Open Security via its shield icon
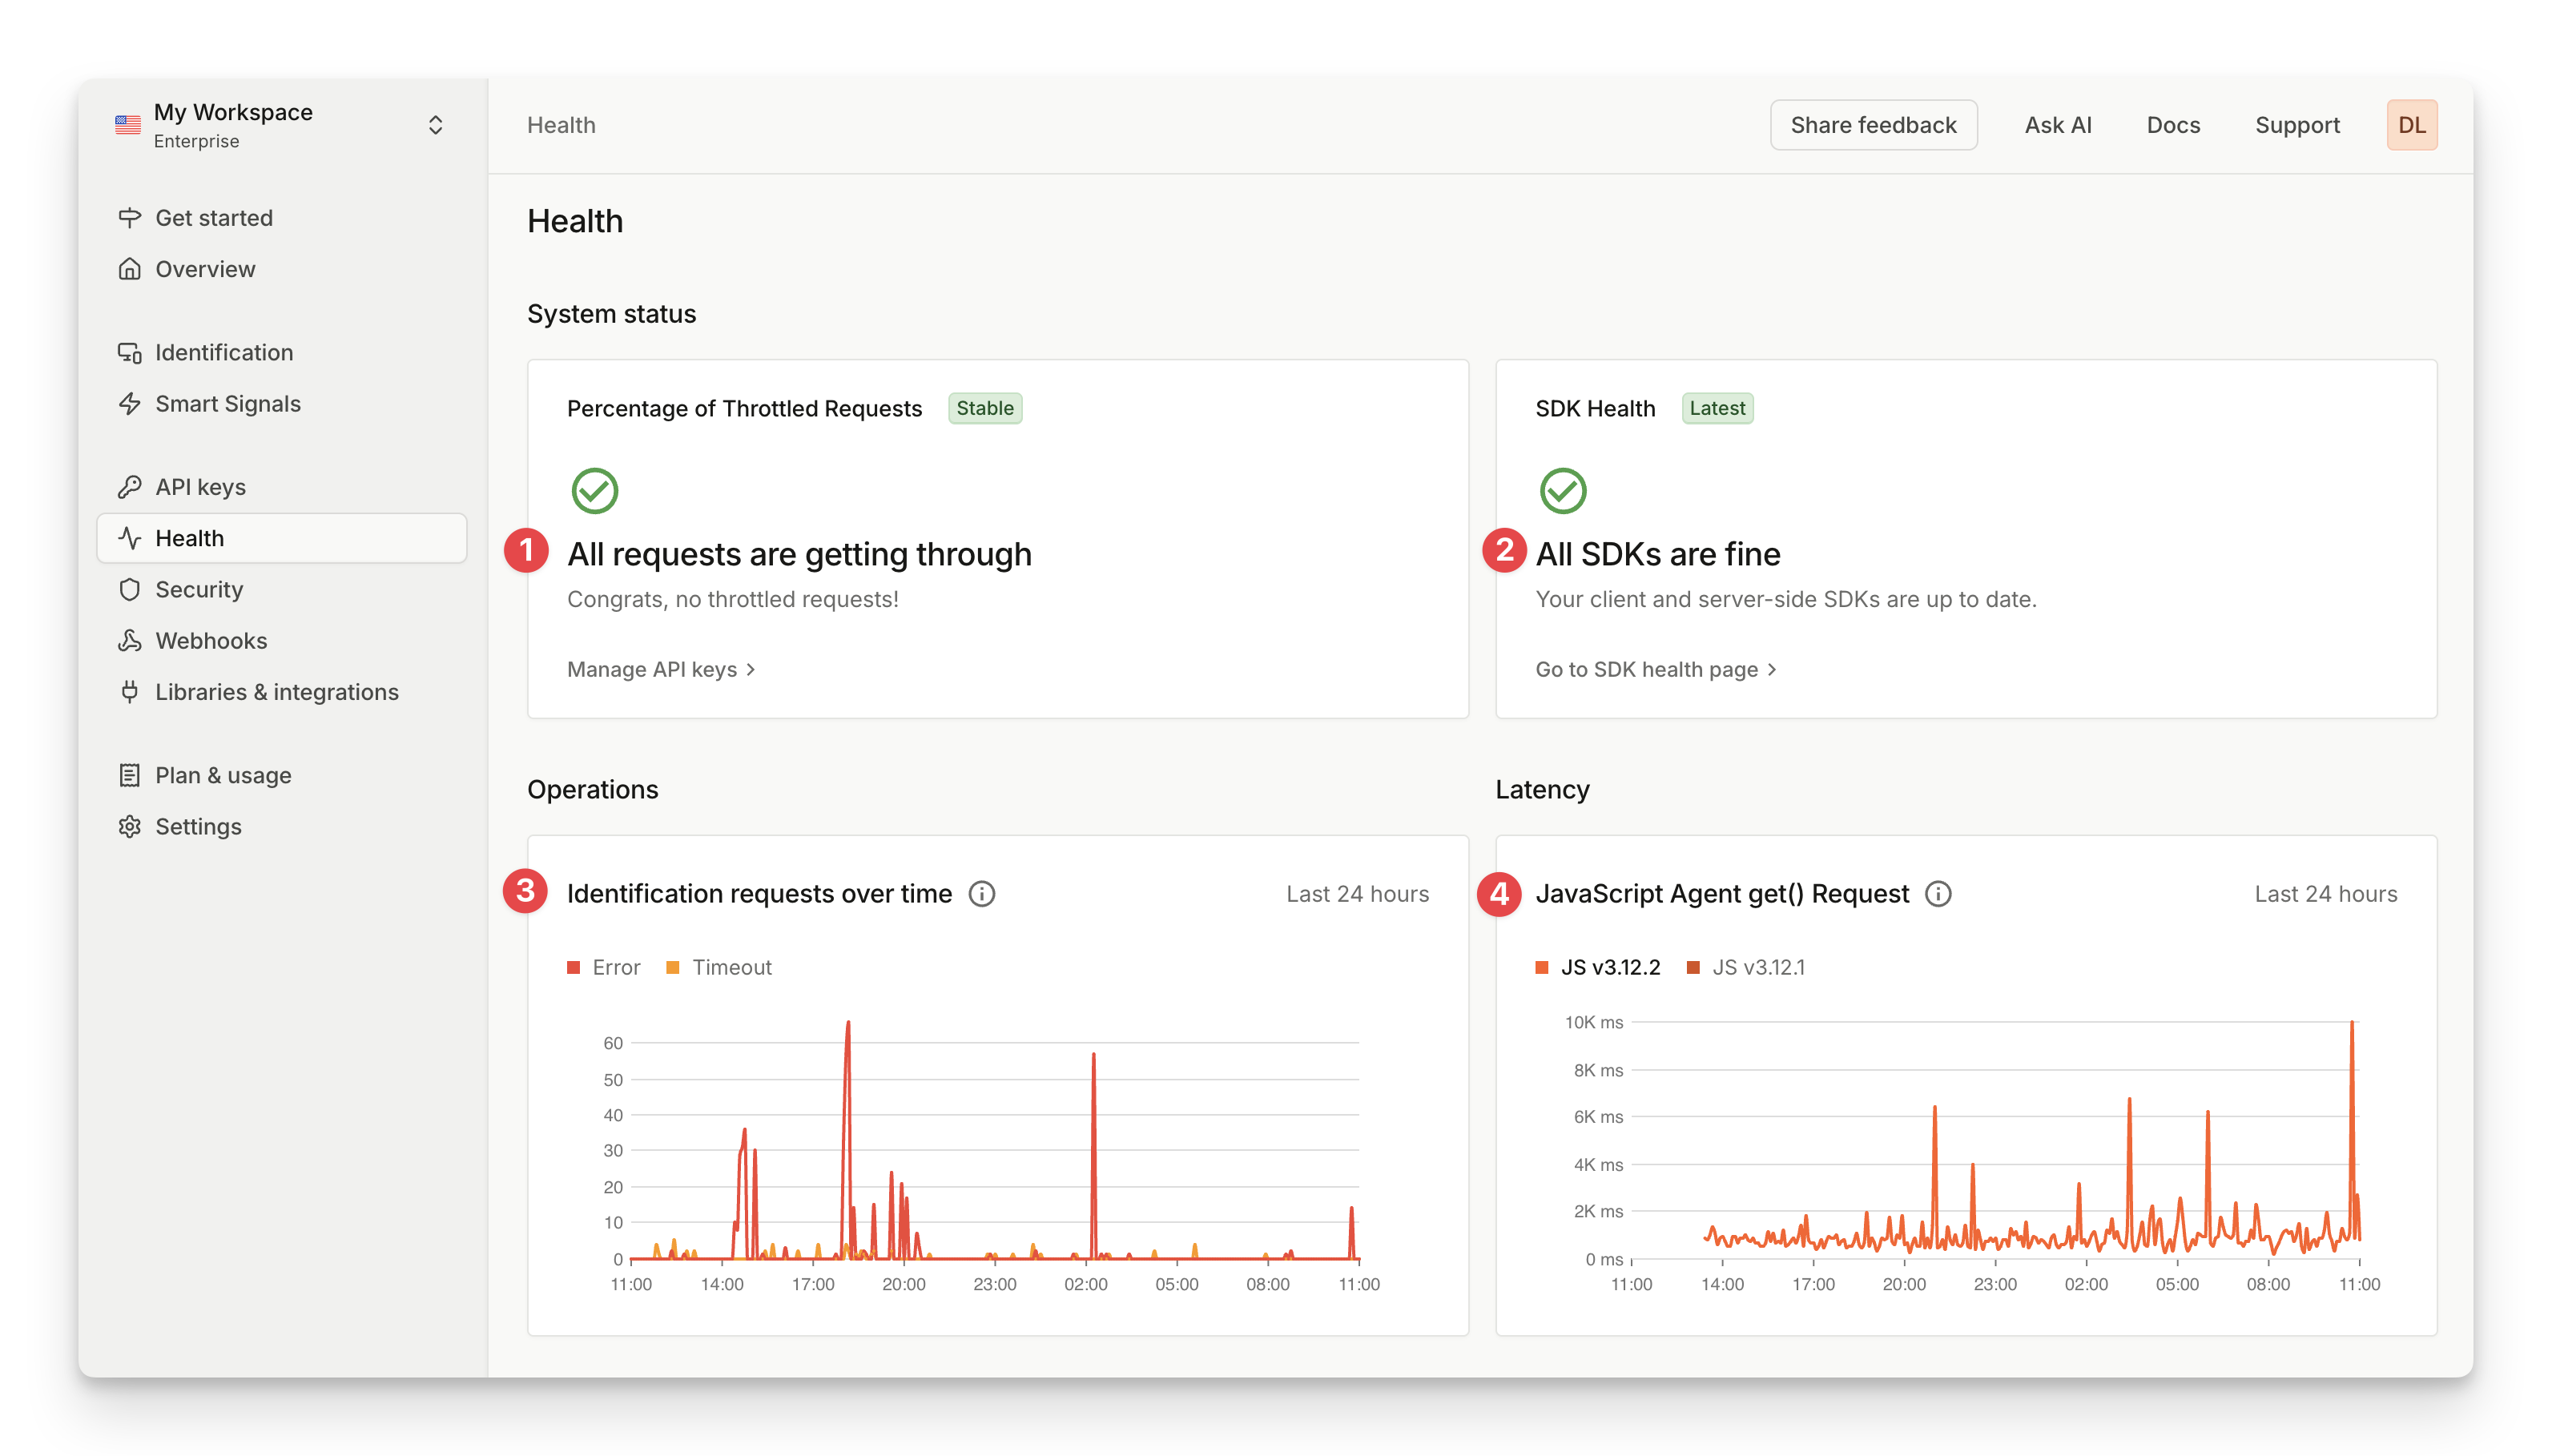 coord(131,589)
